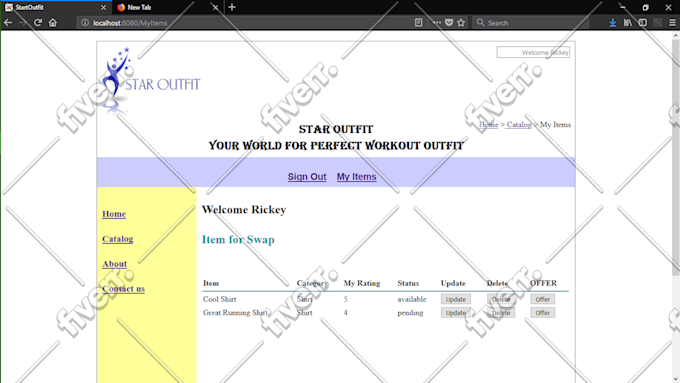The image size is (680, 383).
Task: Close the New Tab tab
Action: 215,7
